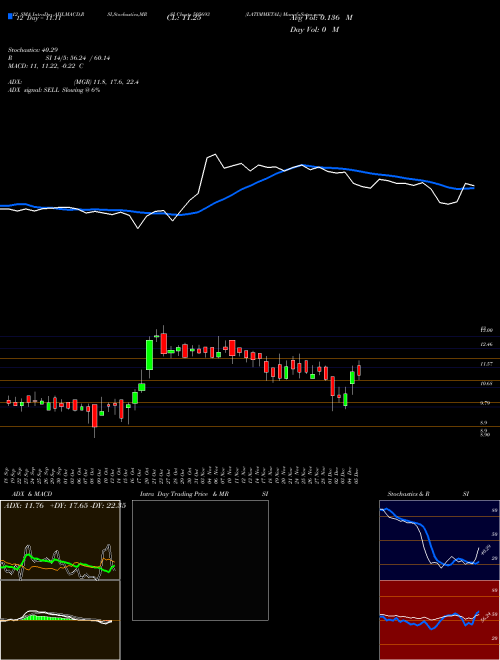Click the 12.46 price axis label
This screenshot has width=500, height=660.
point(487,344)
